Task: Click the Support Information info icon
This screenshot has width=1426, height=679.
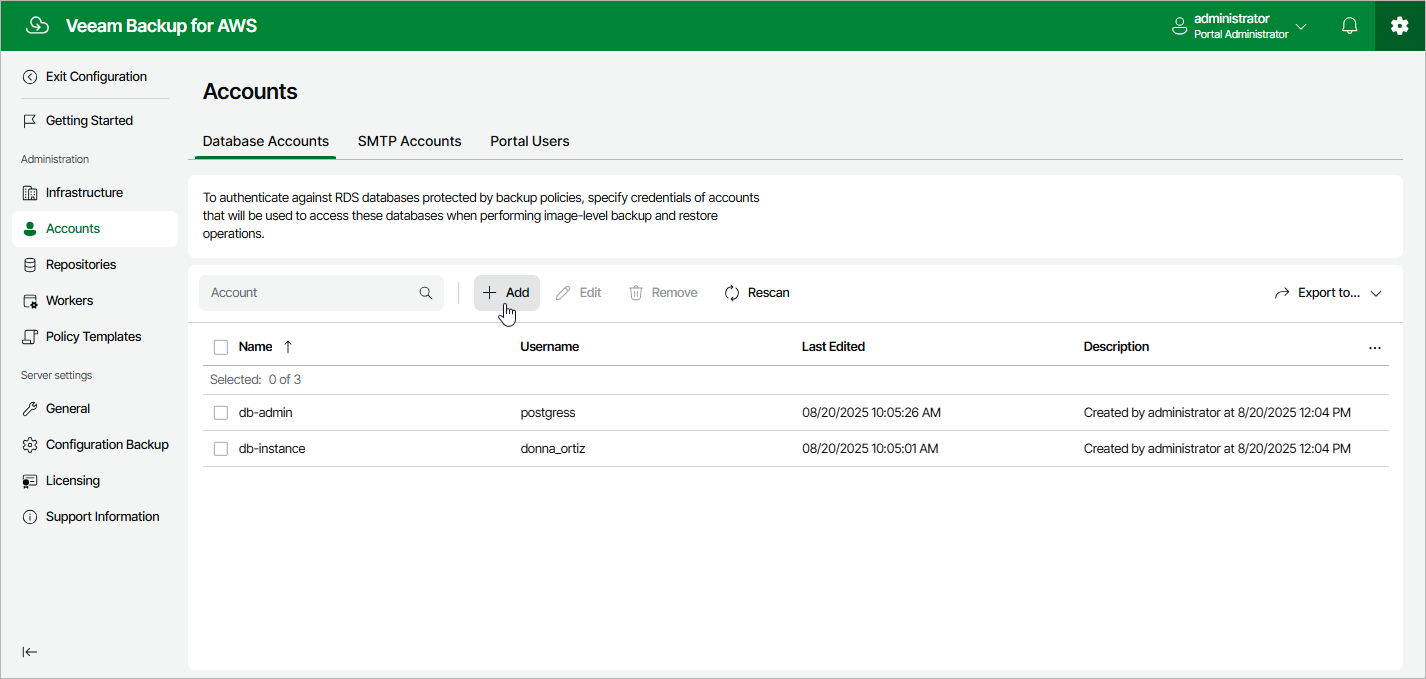Action: point(30,517)
